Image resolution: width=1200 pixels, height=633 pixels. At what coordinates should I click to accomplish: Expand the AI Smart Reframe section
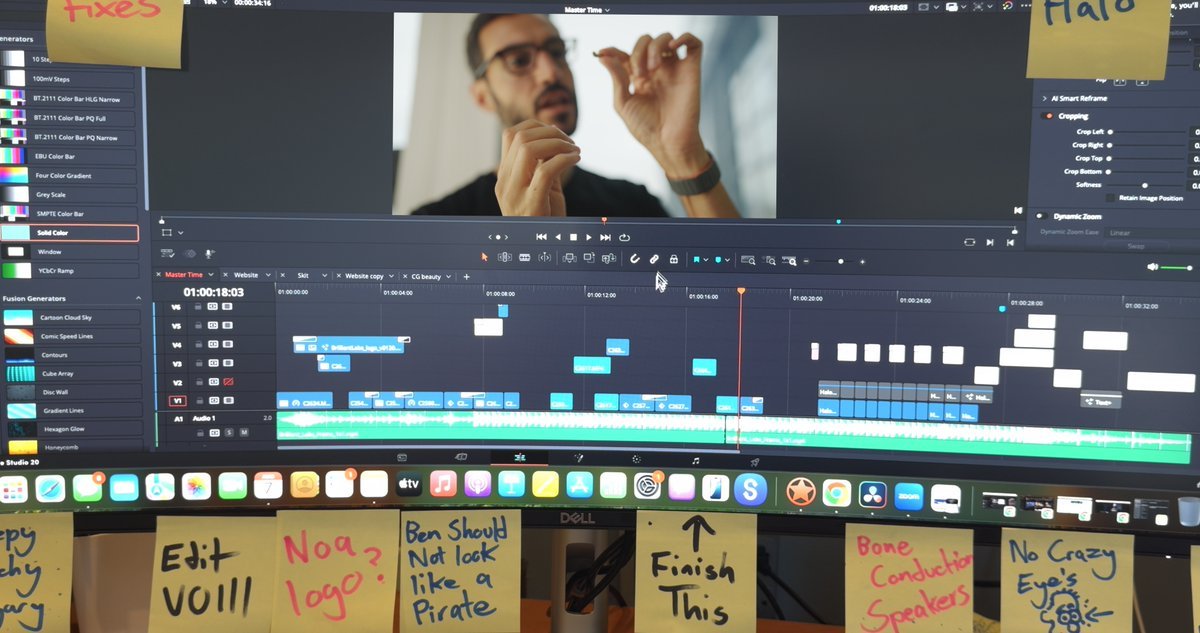click(x=1044, y=99)
